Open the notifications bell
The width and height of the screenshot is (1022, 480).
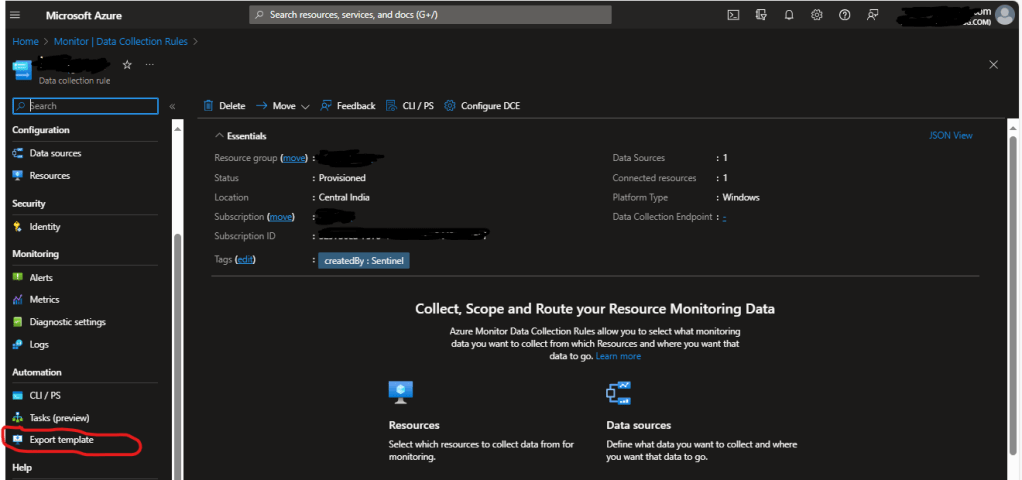tap(789, 15)
